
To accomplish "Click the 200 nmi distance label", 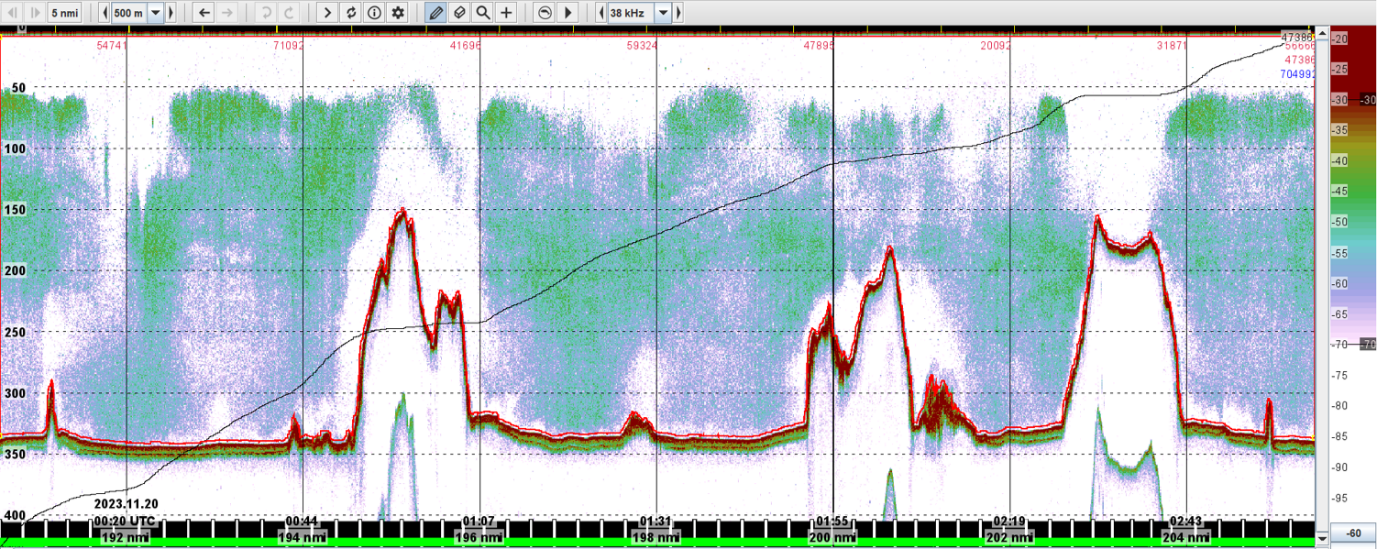I will 833,537.
